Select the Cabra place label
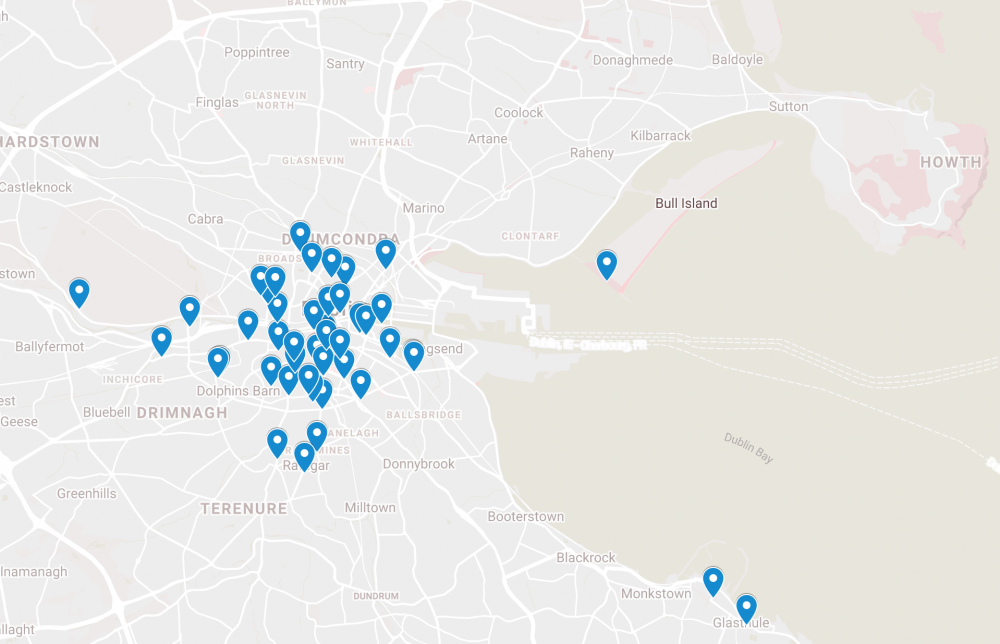Image resolution: width=1000 pixels, height=644 pixels. click(205, 219)
